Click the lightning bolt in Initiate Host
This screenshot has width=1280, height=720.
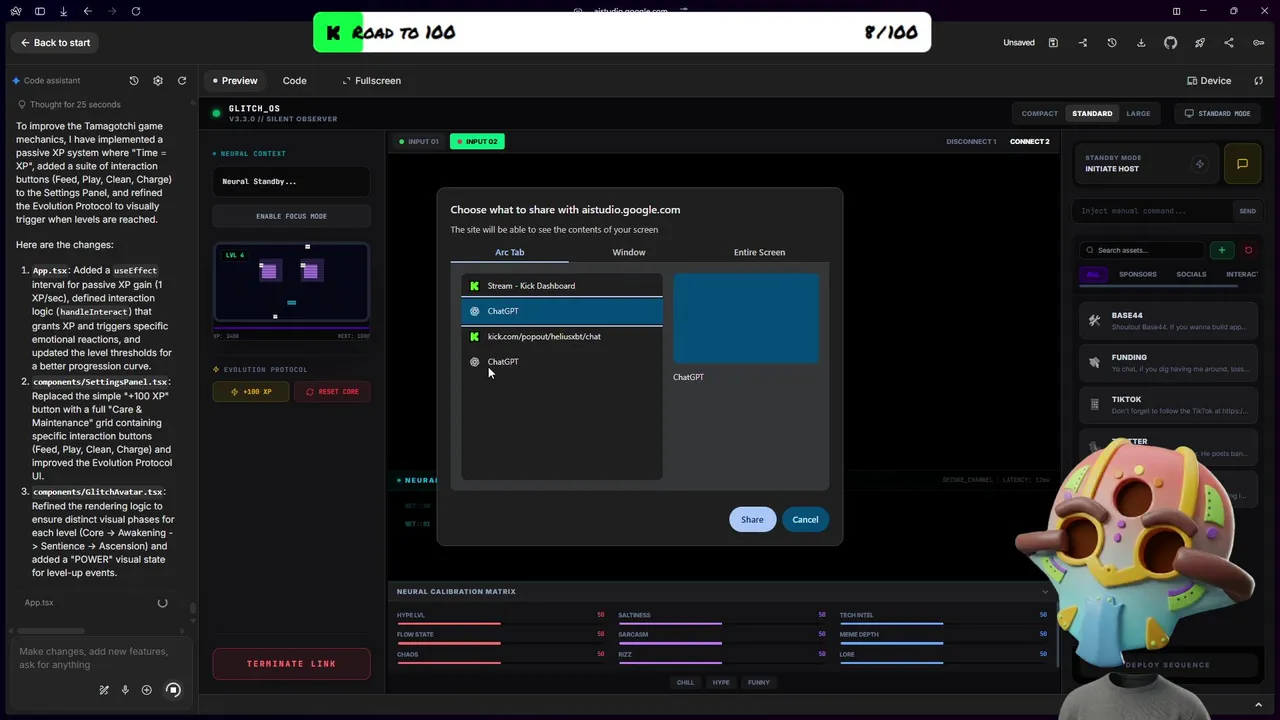tap(1200, 164)
